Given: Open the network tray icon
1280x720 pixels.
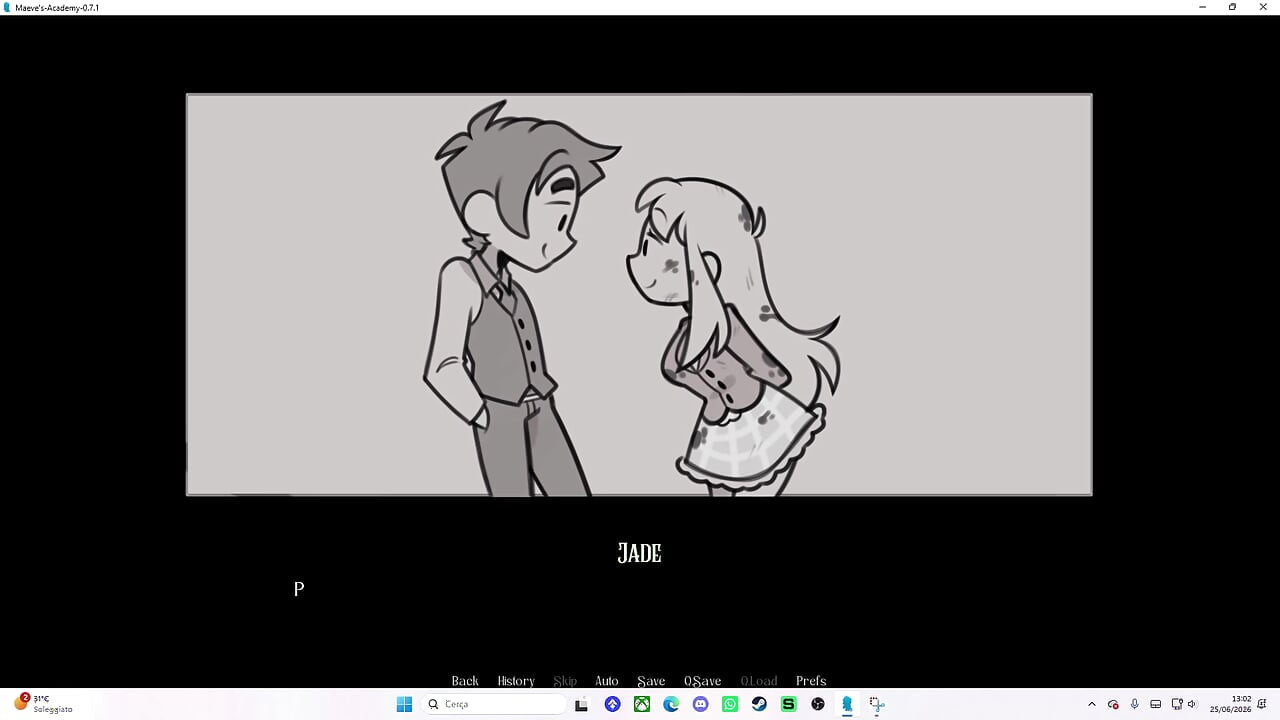Looking at the screenshot, I should coord(1177,704).
